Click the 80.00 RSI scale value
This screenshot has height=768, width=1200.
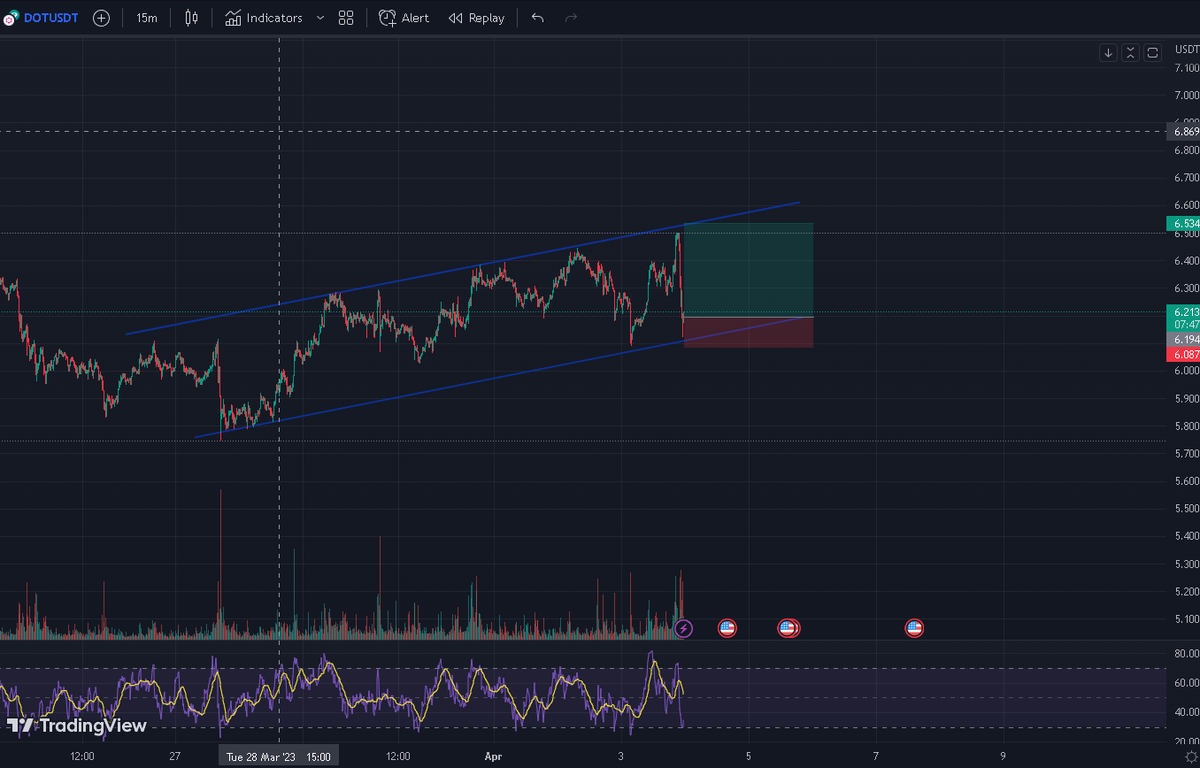[1186, 654]
